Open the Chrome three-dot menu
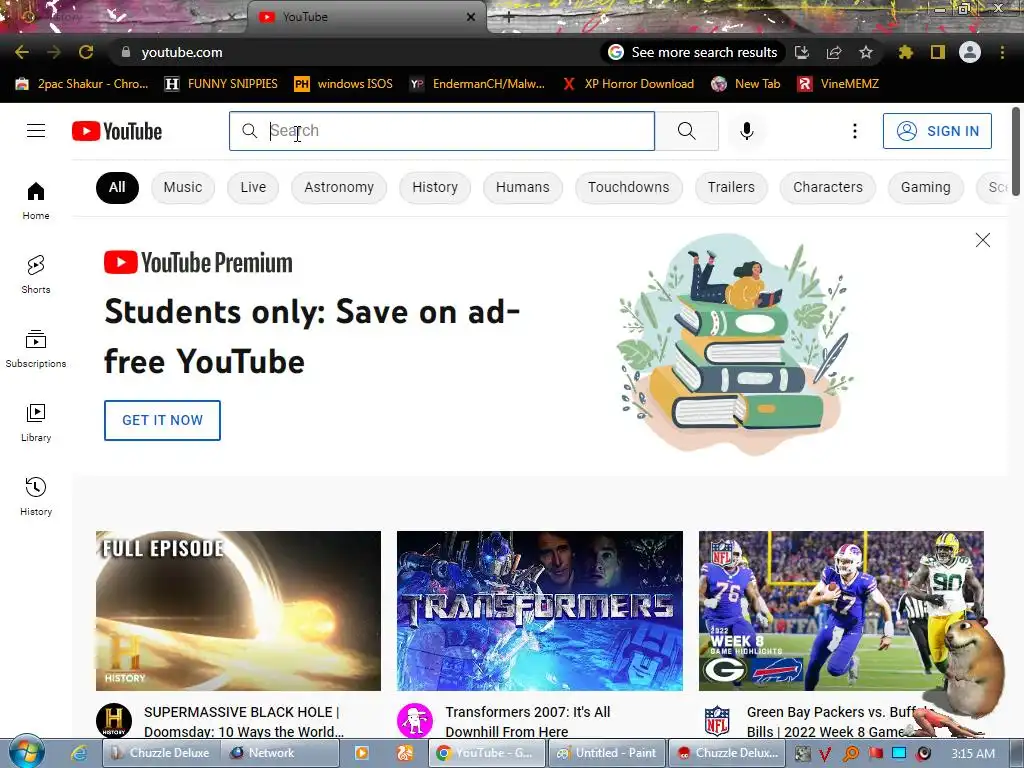1024x768 pixels. (x=1002, y=52)
